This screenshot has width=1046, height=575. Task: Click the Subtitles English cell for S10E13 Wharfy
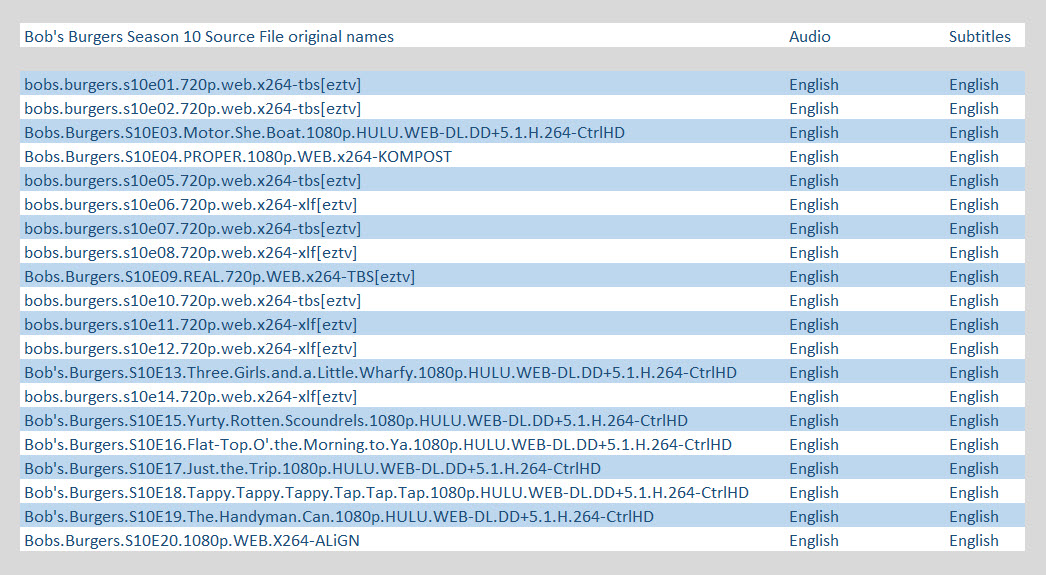click(x=973, y=373)
